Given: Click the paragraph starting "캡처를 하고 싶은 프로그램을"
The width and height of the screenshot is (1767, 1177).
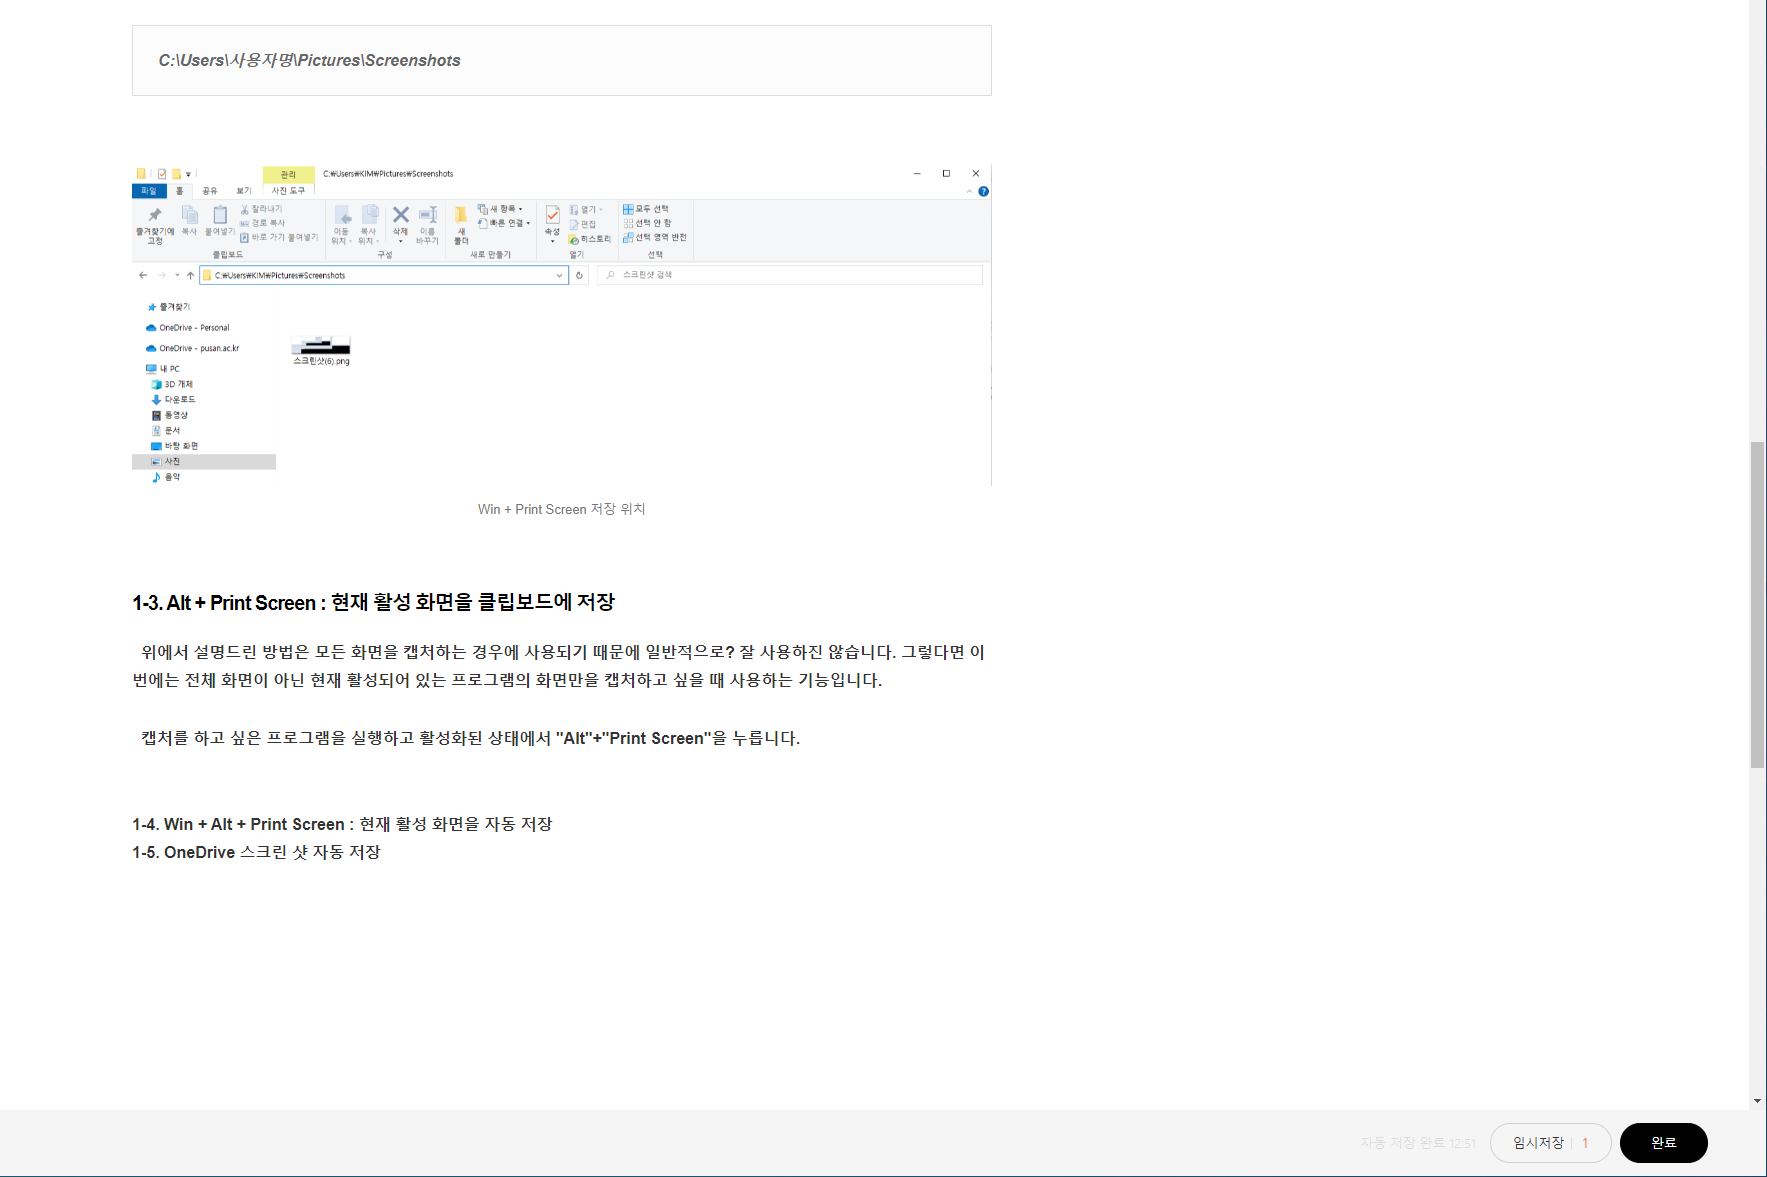Looking at the screenshot, I should pos(470,738).
